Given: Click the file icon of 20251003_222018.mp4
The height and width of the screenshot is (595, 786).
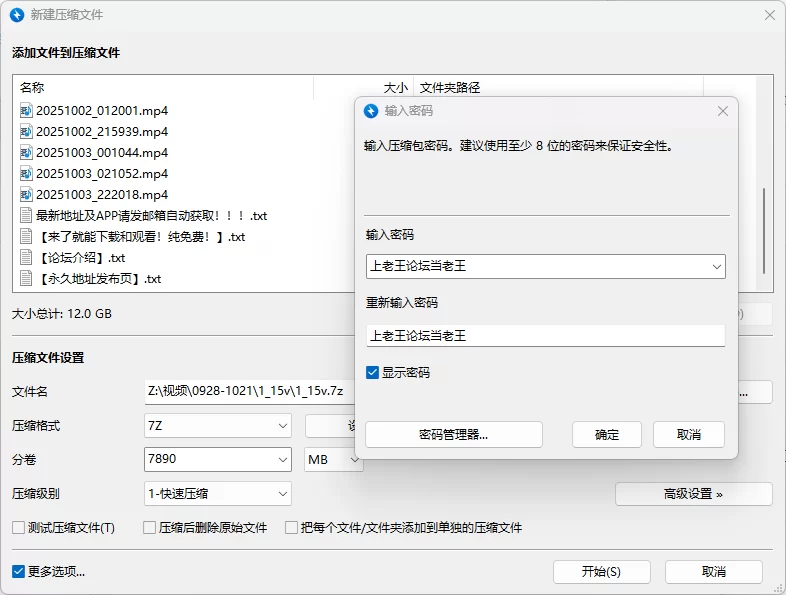Looking at the screenshot, I should (x=26, y=194).
